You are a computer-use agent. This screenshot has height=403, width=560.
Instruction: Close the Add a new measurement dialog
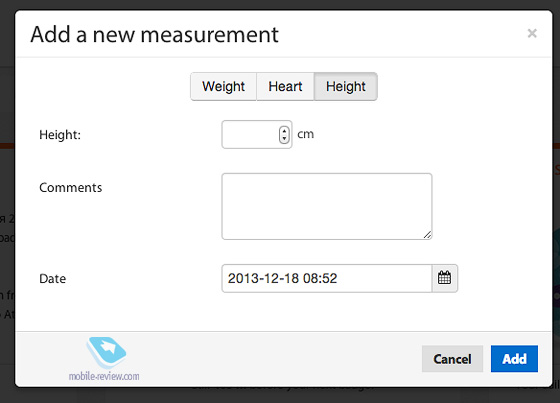[532, 33]
